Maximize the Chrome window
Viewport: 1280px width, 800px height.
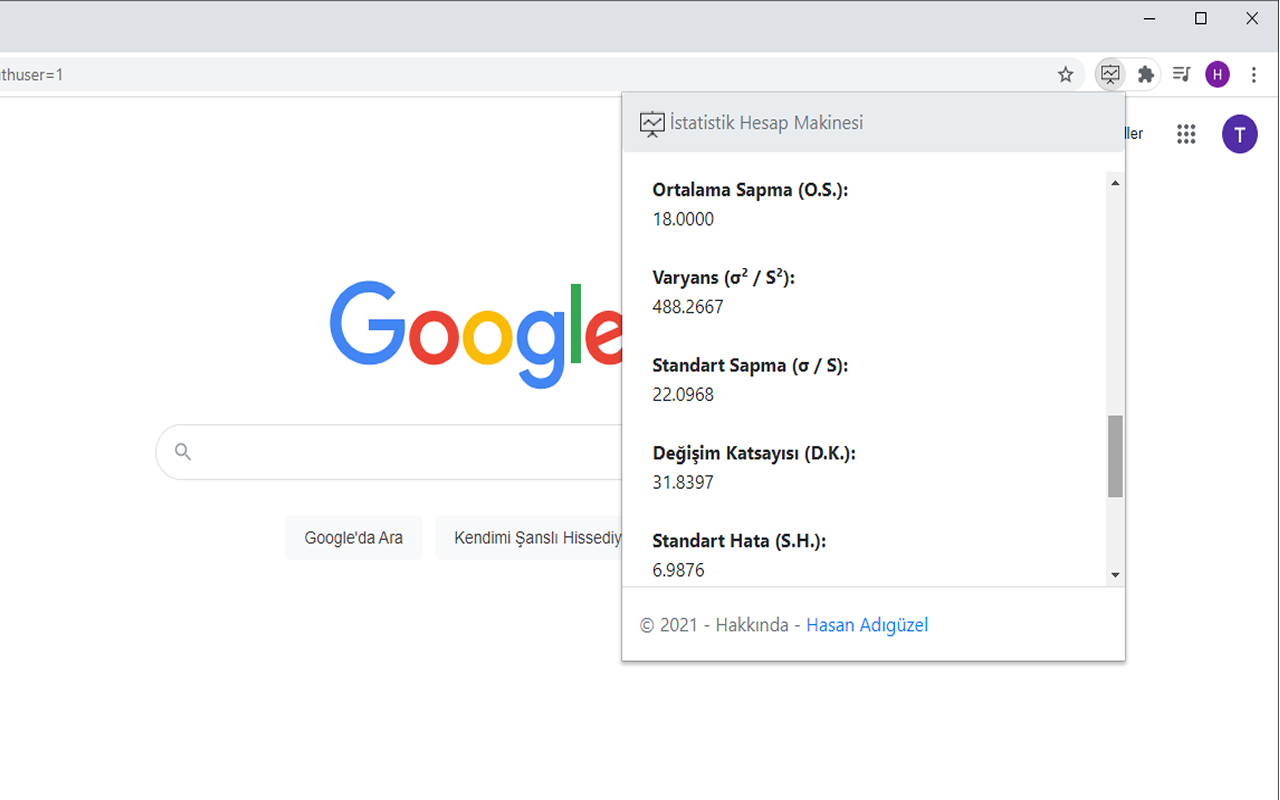1201,18
